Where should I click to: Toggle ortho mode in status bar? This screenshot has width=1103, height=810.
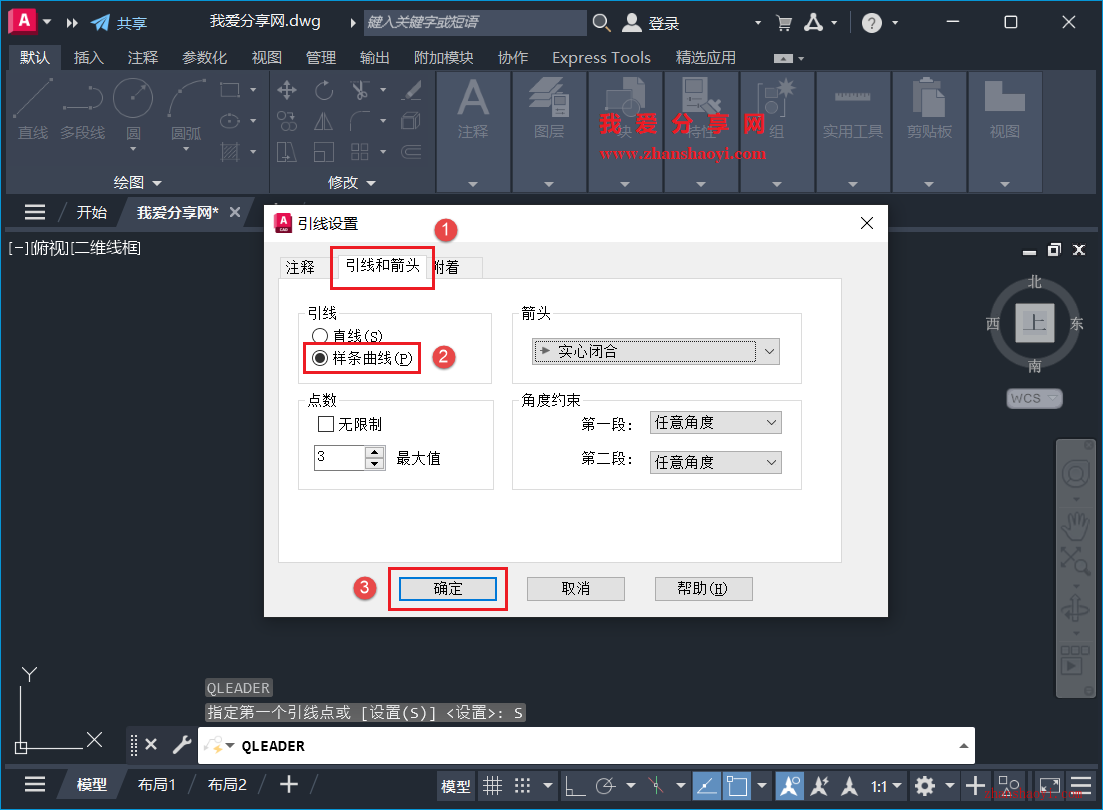pos(575,786)
